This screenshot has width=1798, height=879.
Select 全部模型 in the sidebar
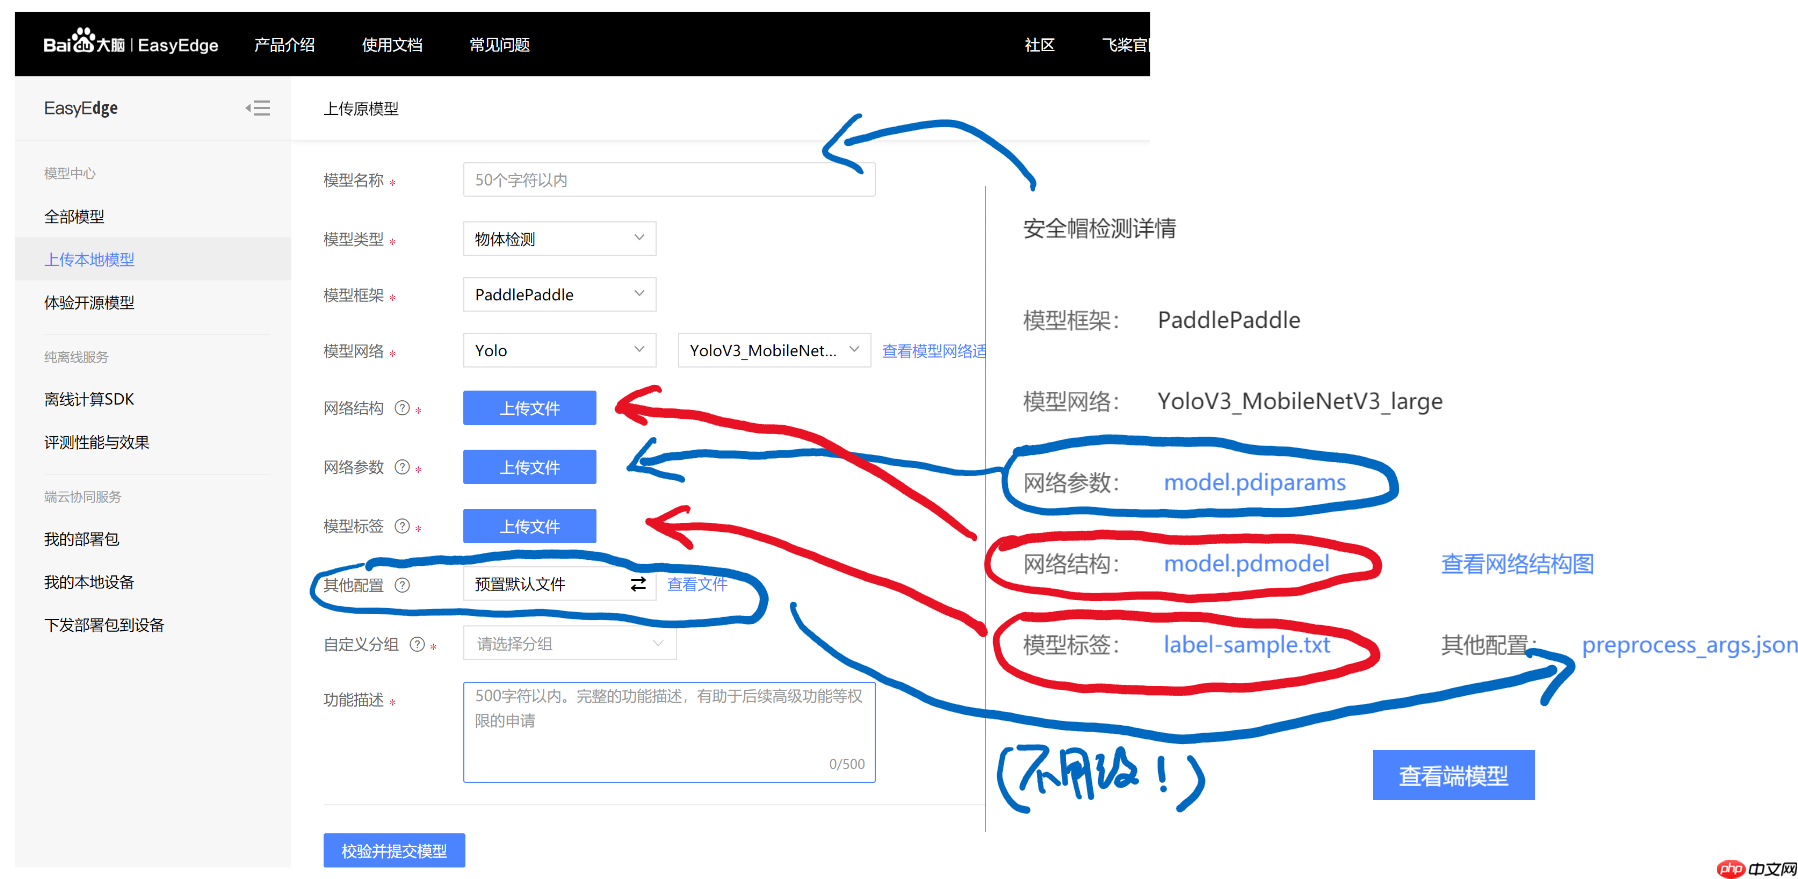click(x=74, y=216)
